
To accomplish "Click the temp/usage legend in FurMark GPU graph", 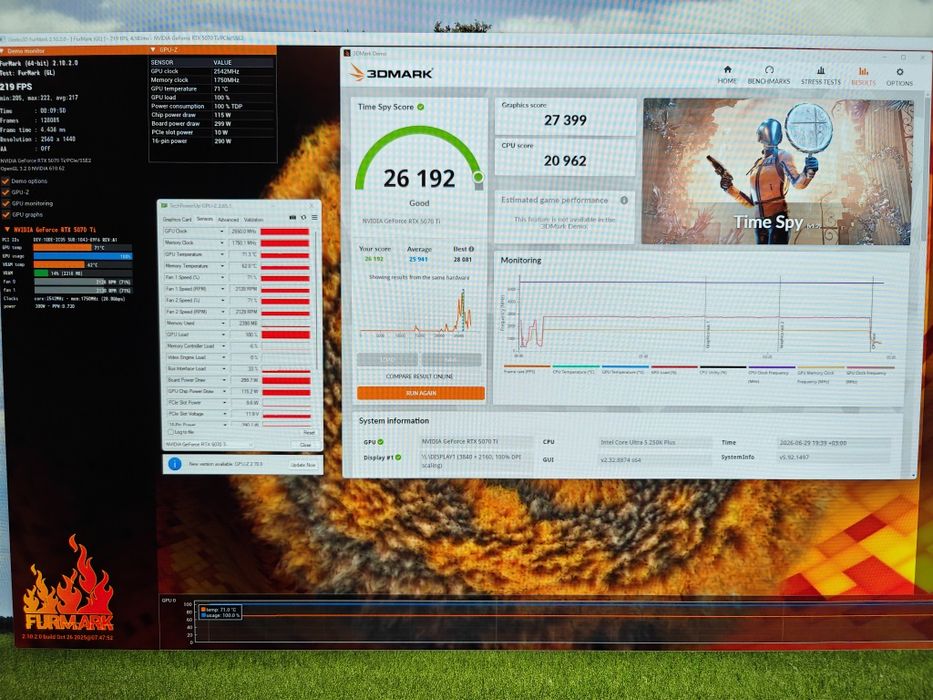I will point(220,612).
